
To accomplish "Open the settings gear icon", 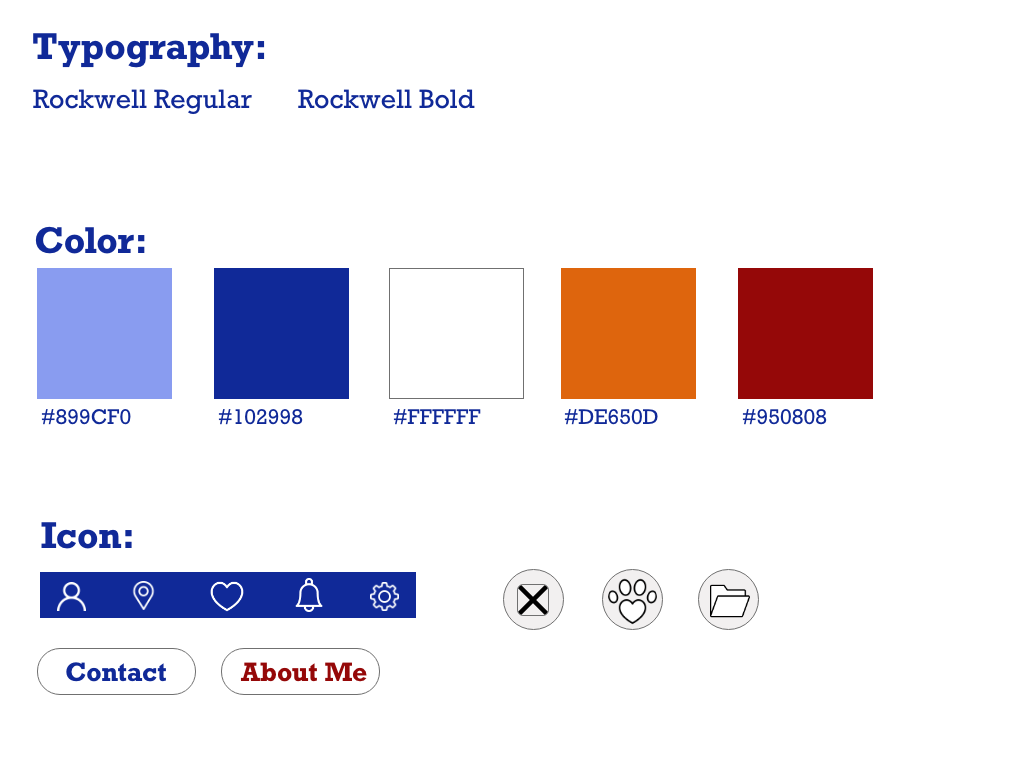I will (x=384, y=596).
